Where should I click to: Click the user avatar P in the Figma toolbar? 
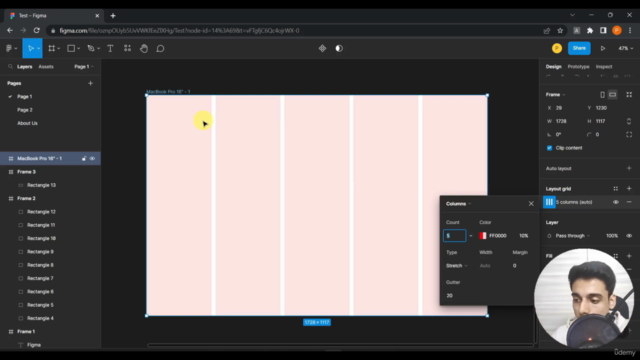[x=557, y=48]
